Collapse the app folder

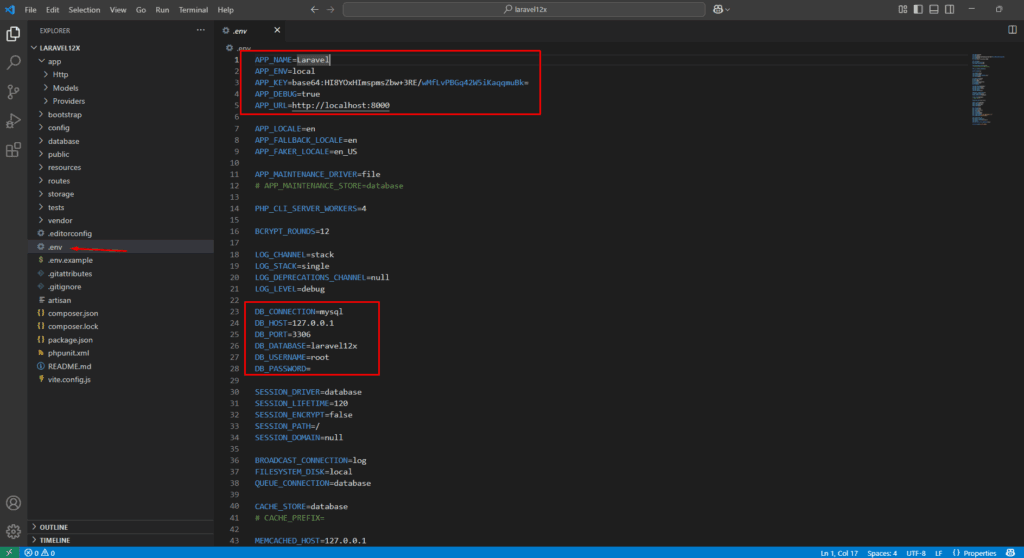click(x=54, y=61)
